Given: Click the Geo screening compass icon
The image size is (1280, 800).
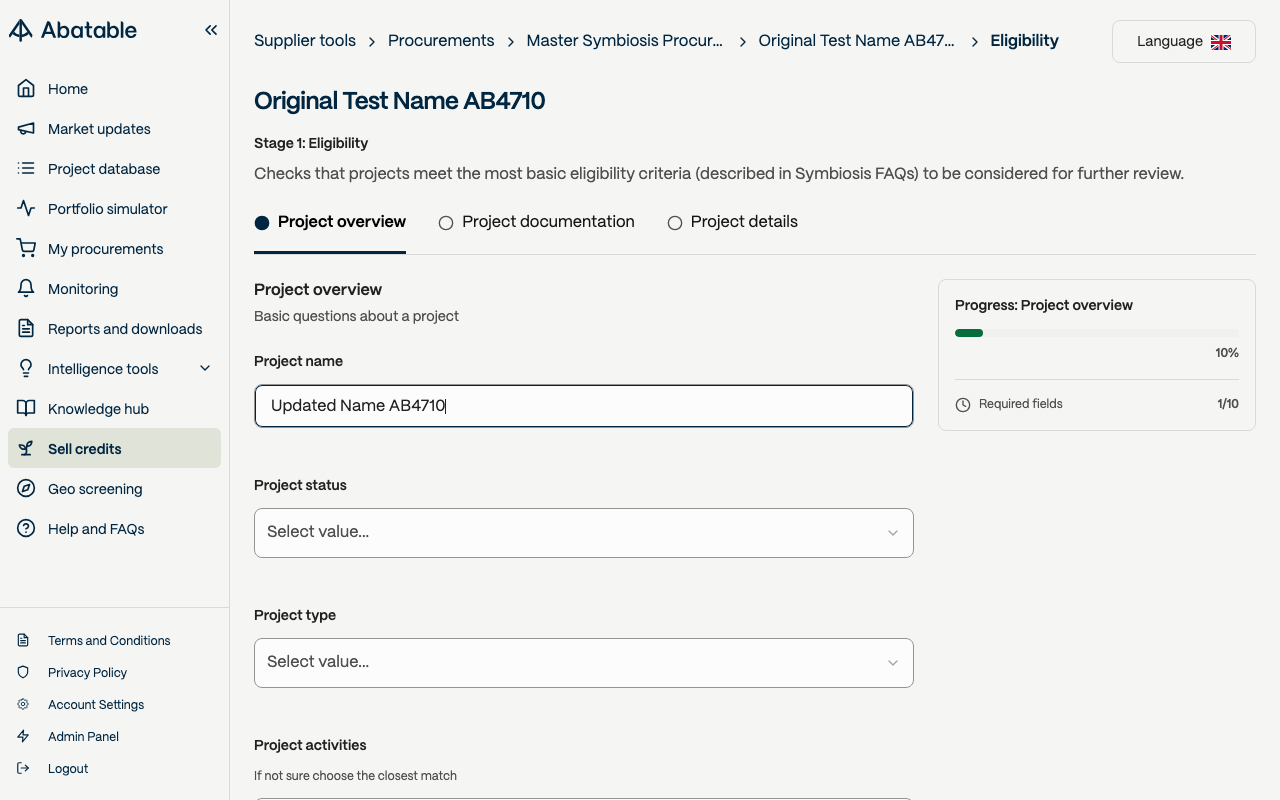Looking at the screenshot, I should click(x=26, y=489).
